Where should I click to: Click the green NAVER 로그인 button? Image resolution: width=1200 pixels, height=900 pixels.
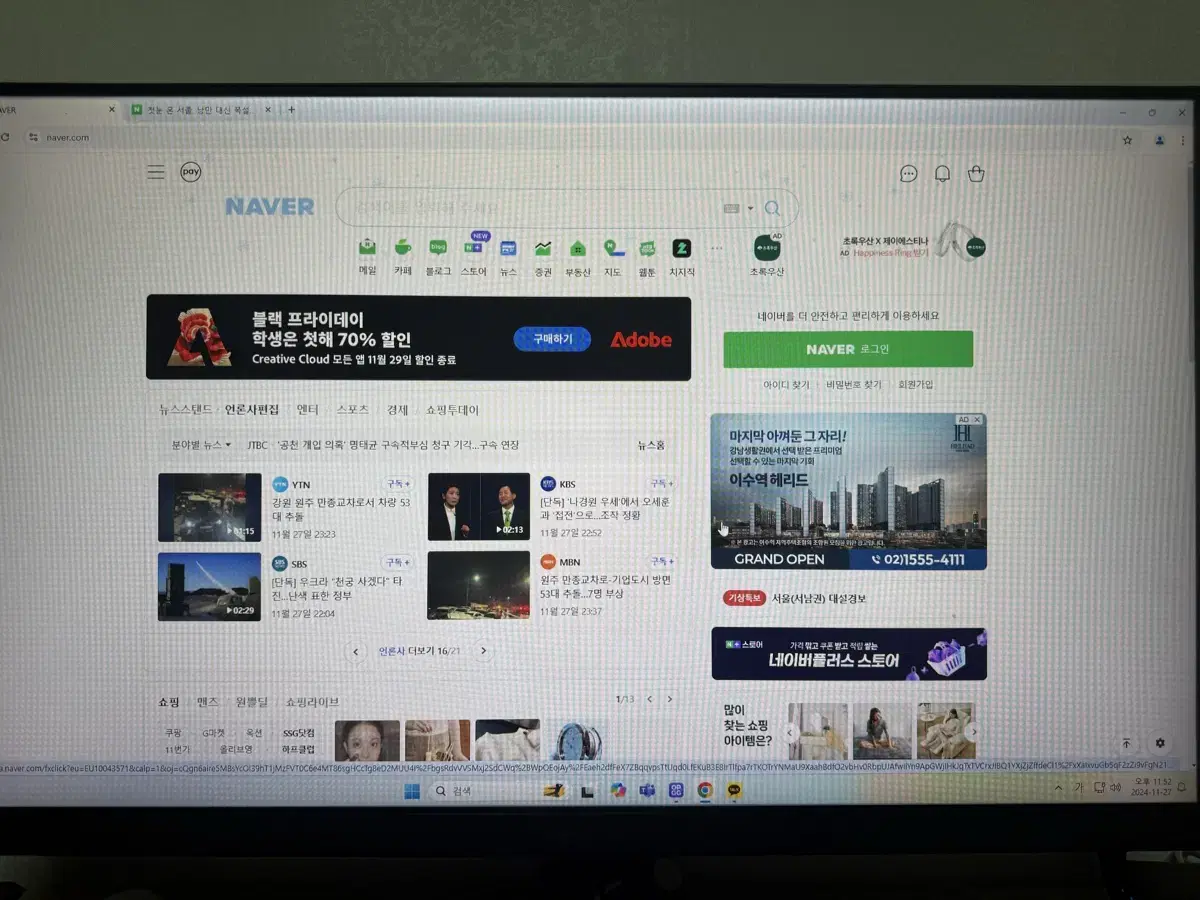click(848, 349)
